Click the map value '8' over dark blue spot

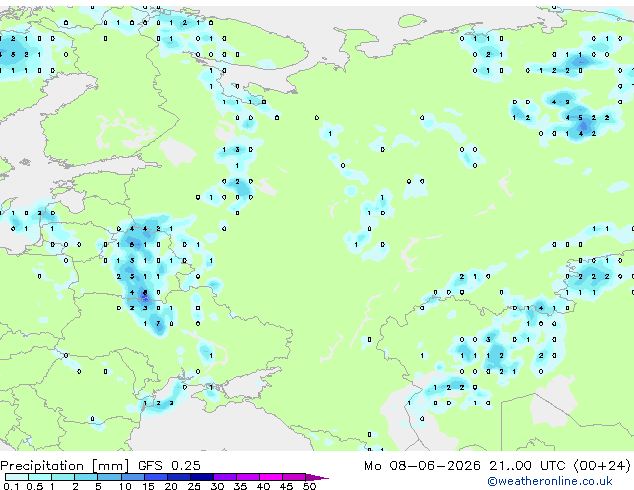pyautogui.click(x=145, y=292)
